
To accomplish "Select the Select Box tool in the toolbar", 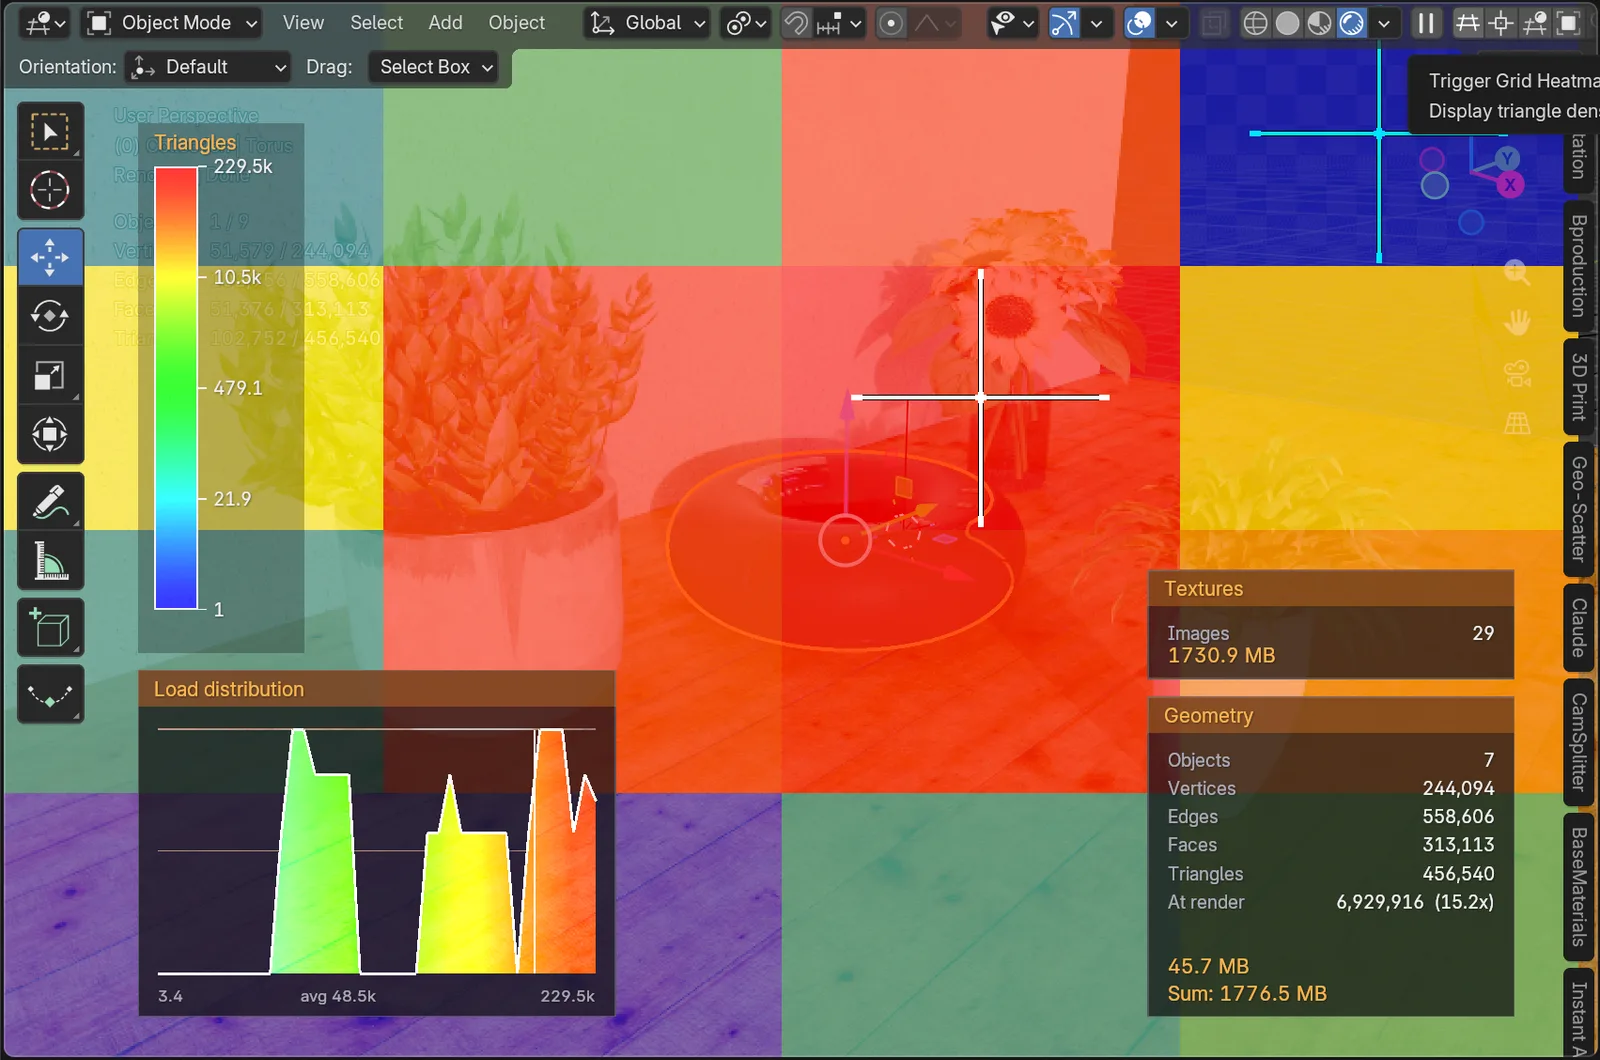I will point(50,131).
